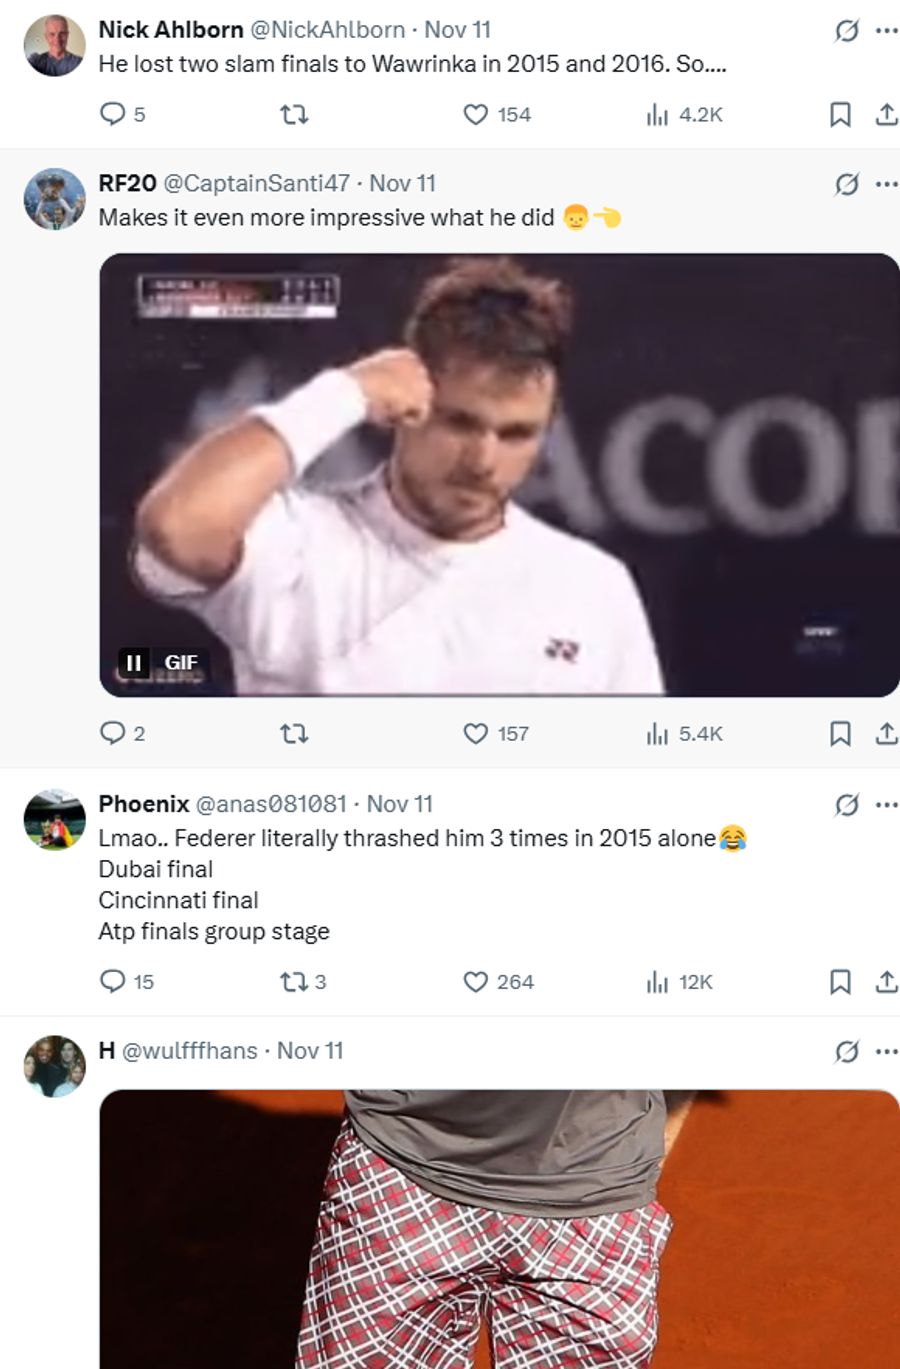Show the 15 replies on Phoenix's tweet
The image size is (900, 1369).
(113, 982)
